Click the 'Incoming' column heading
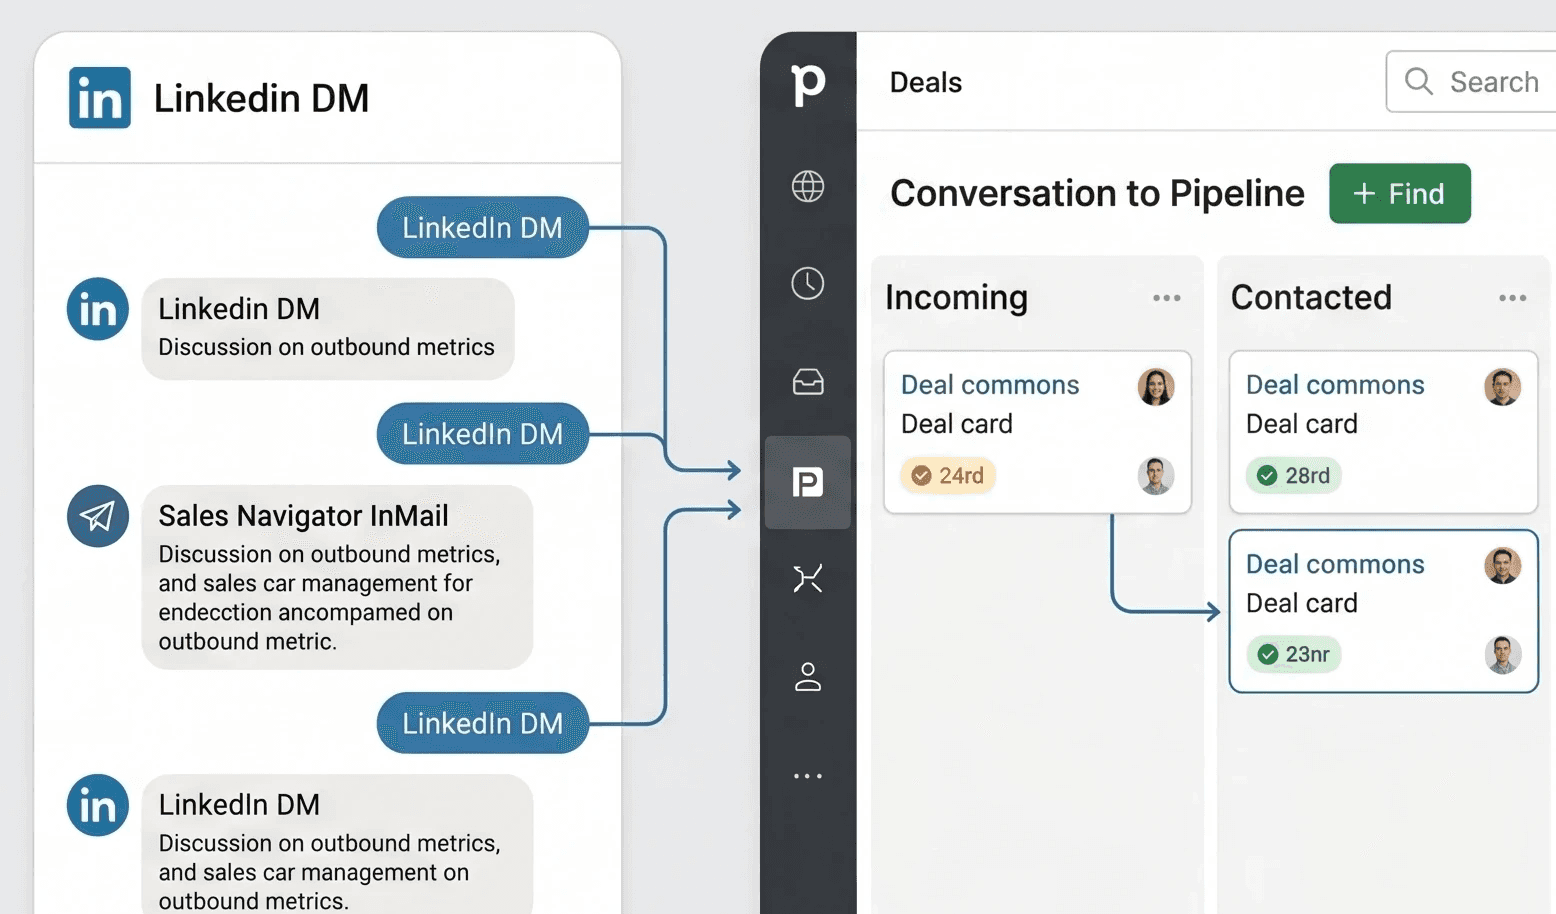 coord(956,298)
